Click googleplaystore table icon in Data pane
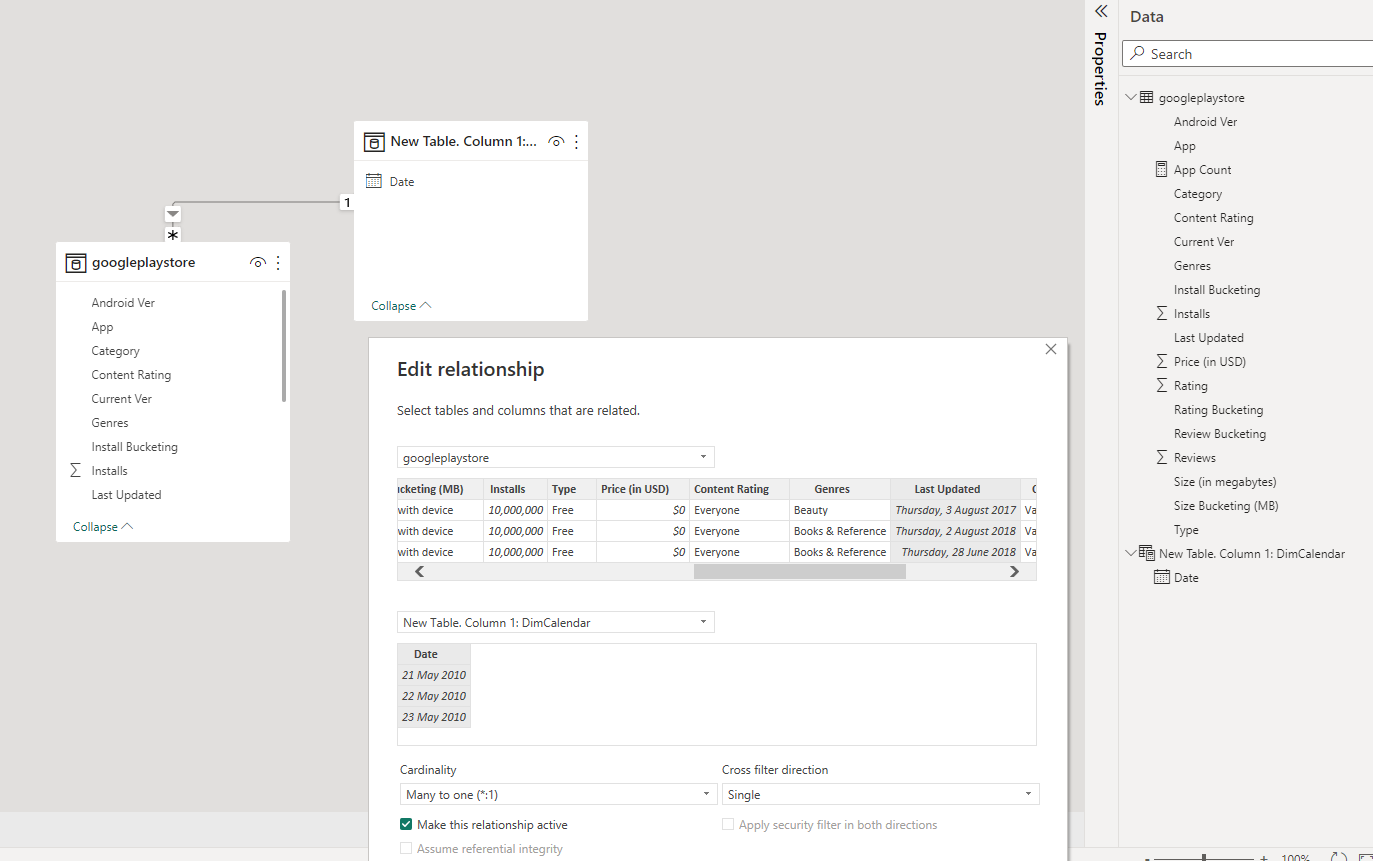1373x861 pixels. click(1146, 98)
